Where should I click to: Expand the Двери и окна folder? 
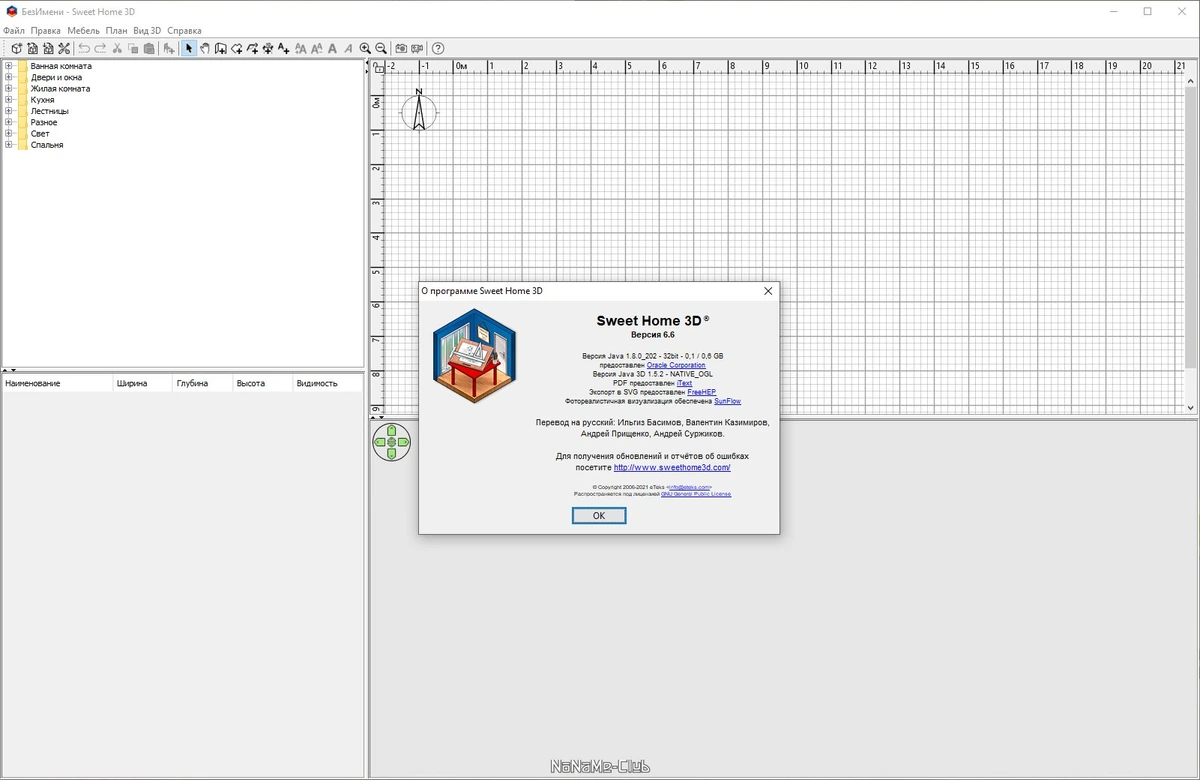[9, 77]
